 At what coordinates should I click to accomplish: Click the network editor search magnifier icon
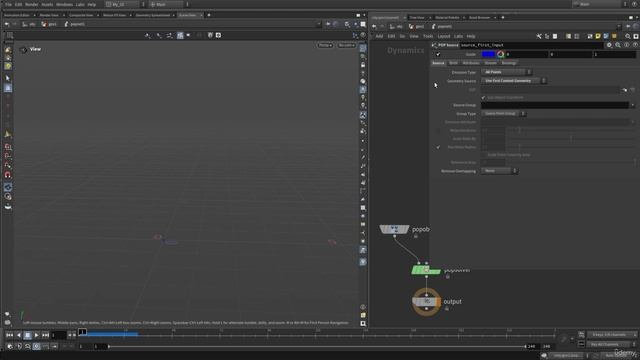628,36
